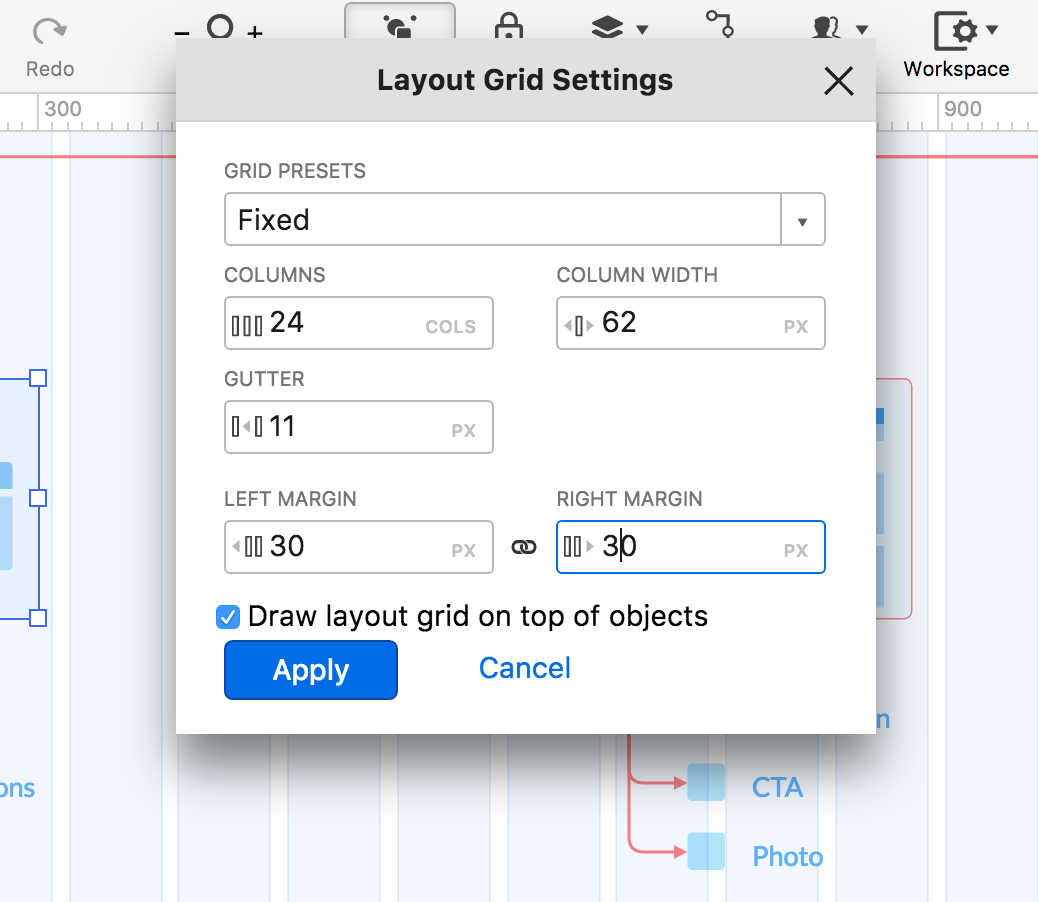Viewport: 1038px width, 902px height.
Task: Open the layers dropdown arrow
Action: tap(641, 29)
